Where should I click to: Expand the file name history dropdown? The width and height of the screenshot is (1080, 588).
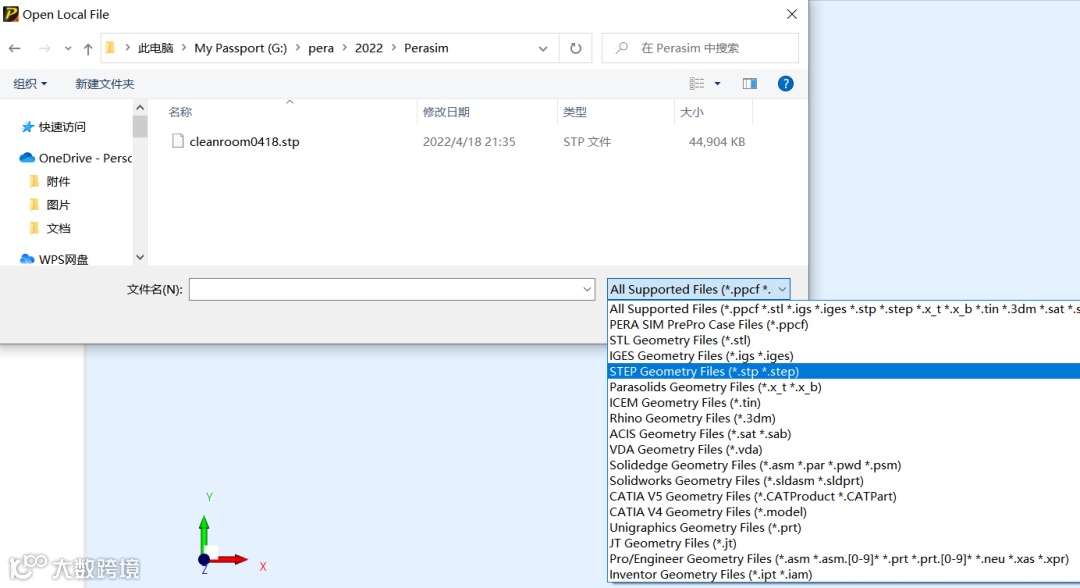coord(587,289)
